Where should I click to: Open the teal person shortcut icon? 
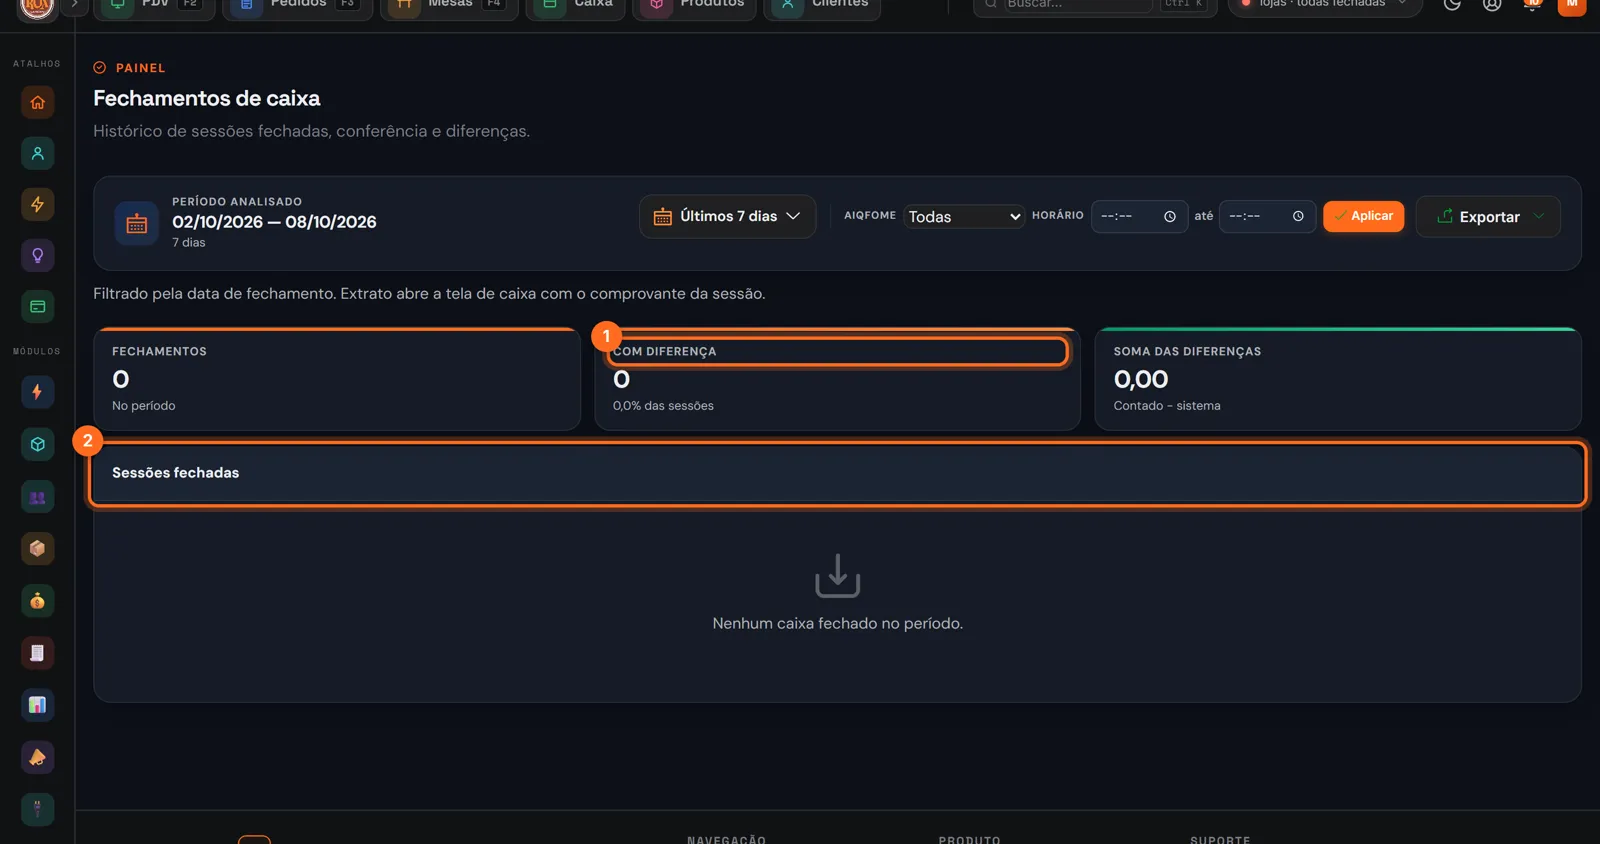click(x=38, y=153)
